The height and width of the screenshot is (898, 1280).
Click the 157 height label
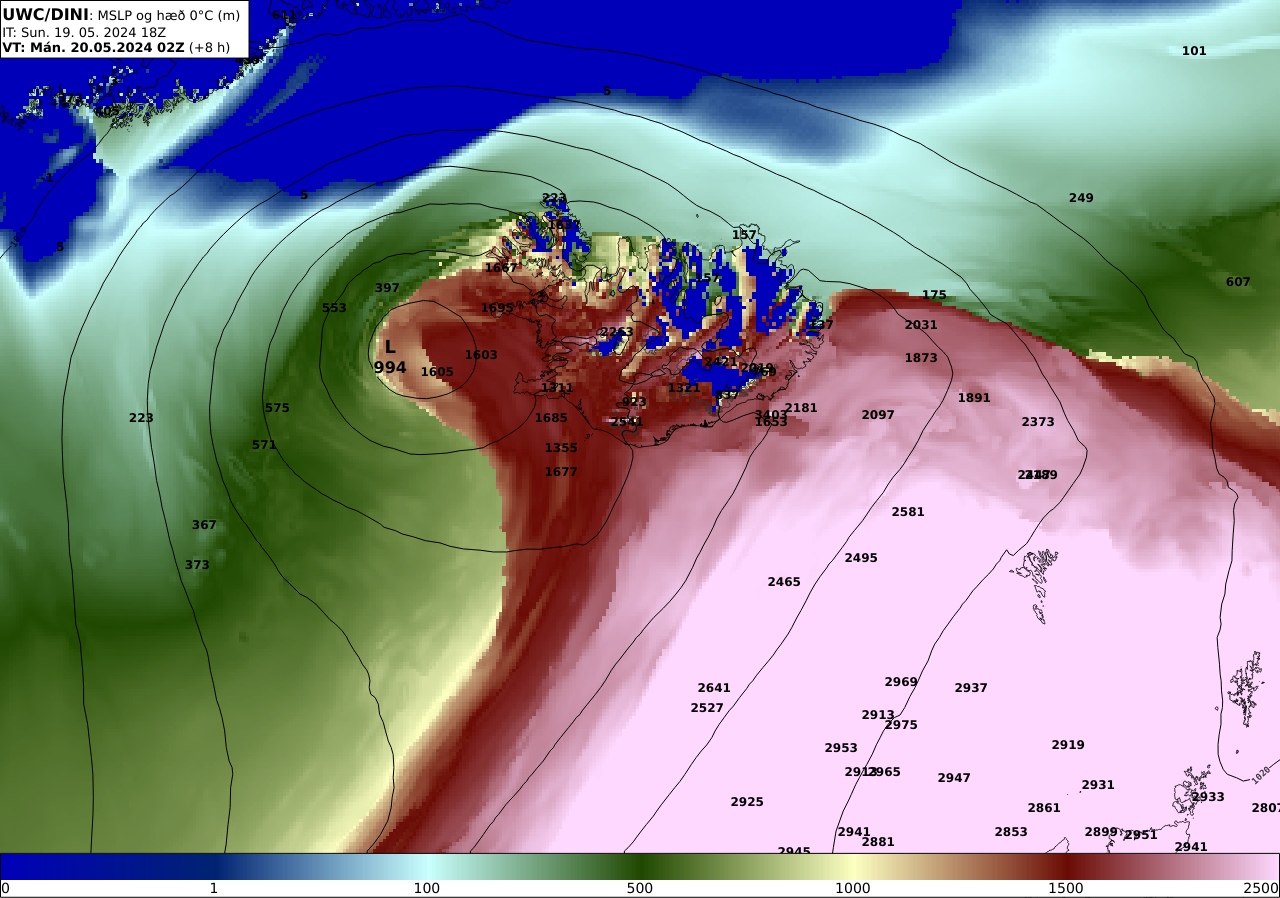pyautogui.click(x=744, y=235)
